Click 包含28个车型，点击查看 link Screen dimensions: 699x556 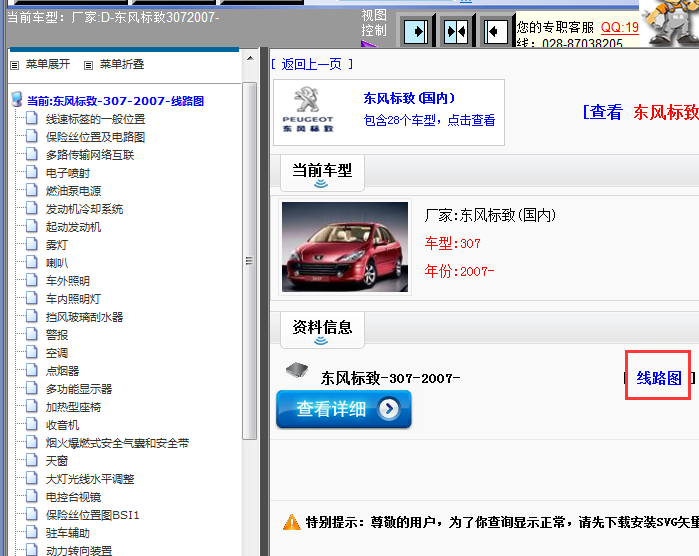point(429,120)
